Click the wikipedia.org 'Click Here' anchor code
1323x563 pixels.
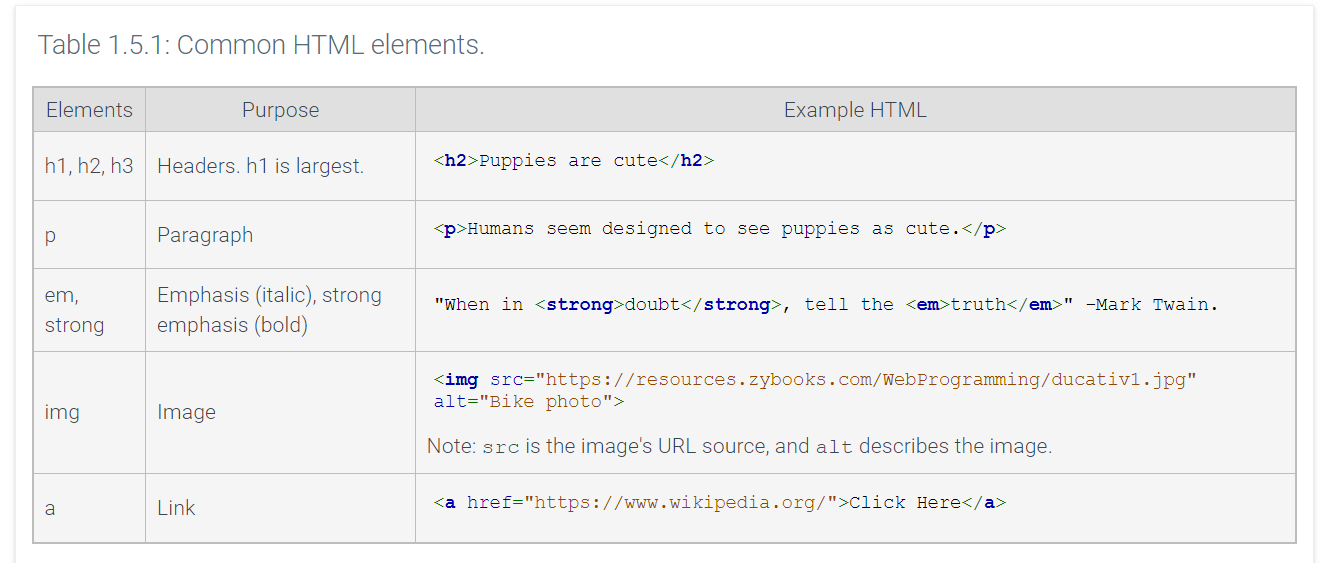click(x=719, y=503)
